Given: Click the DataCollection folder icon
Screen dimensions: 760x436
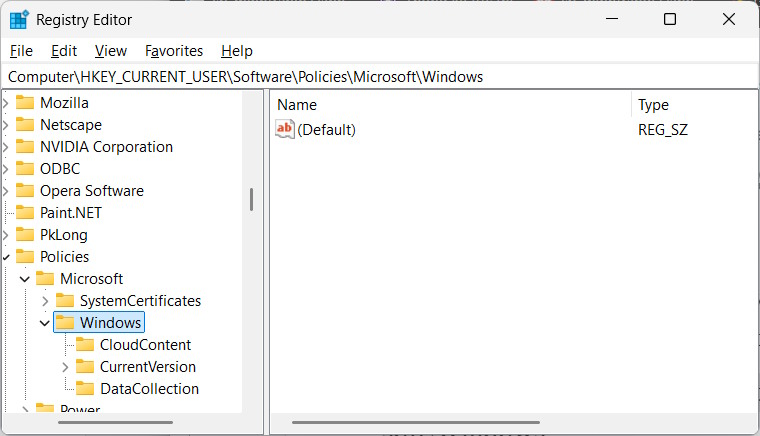Looking at the screenshot, I should point(85,389).
